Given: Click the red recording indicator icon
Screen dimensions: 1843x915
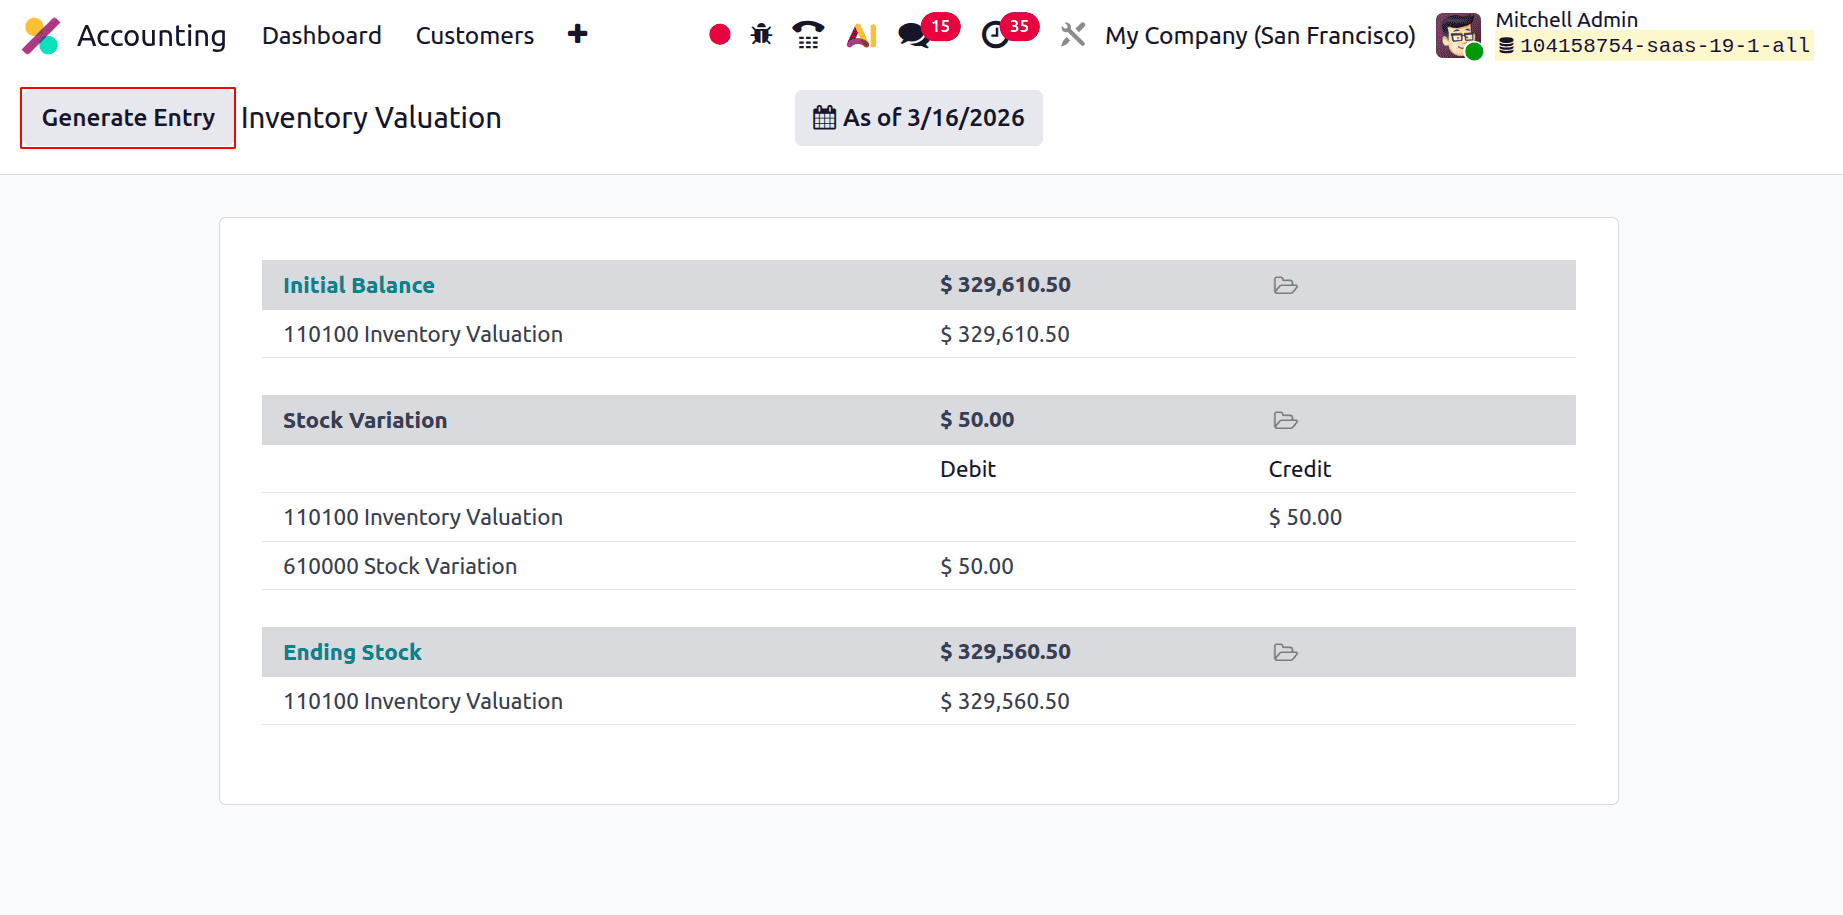Looking at the screenshot, I should point(719,33).
